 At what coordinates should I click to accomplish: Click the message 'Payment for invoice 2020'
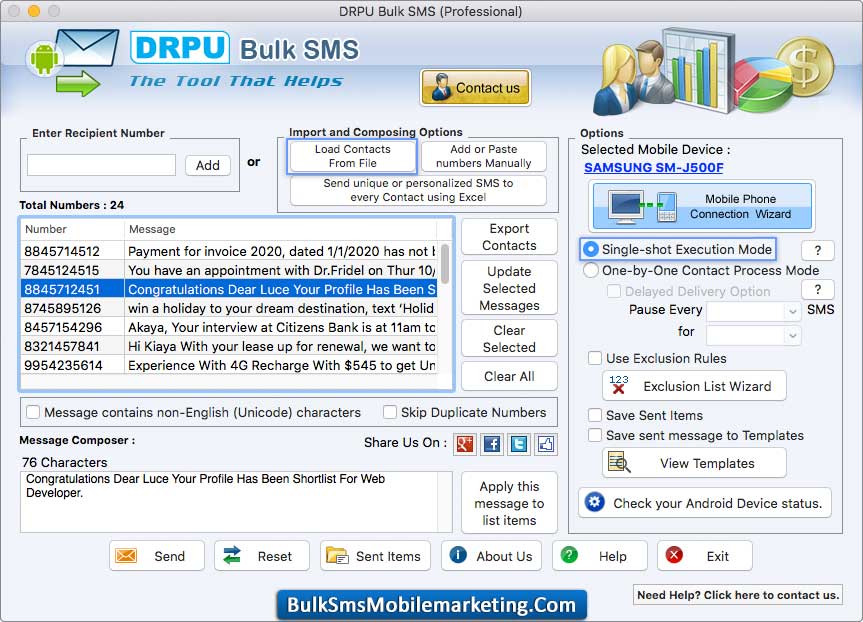click(x=281, y=252)
